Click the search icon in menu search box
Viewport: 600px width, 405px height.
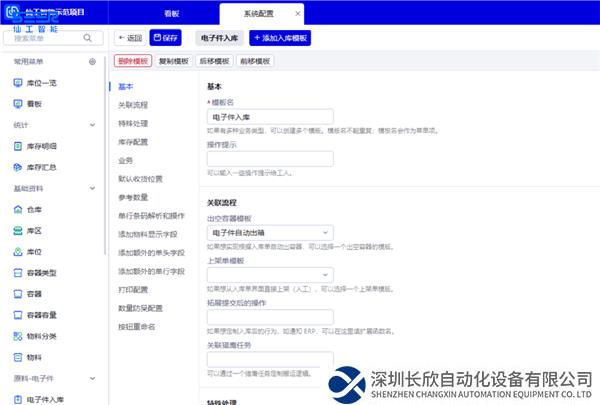[x=88, y=38]
